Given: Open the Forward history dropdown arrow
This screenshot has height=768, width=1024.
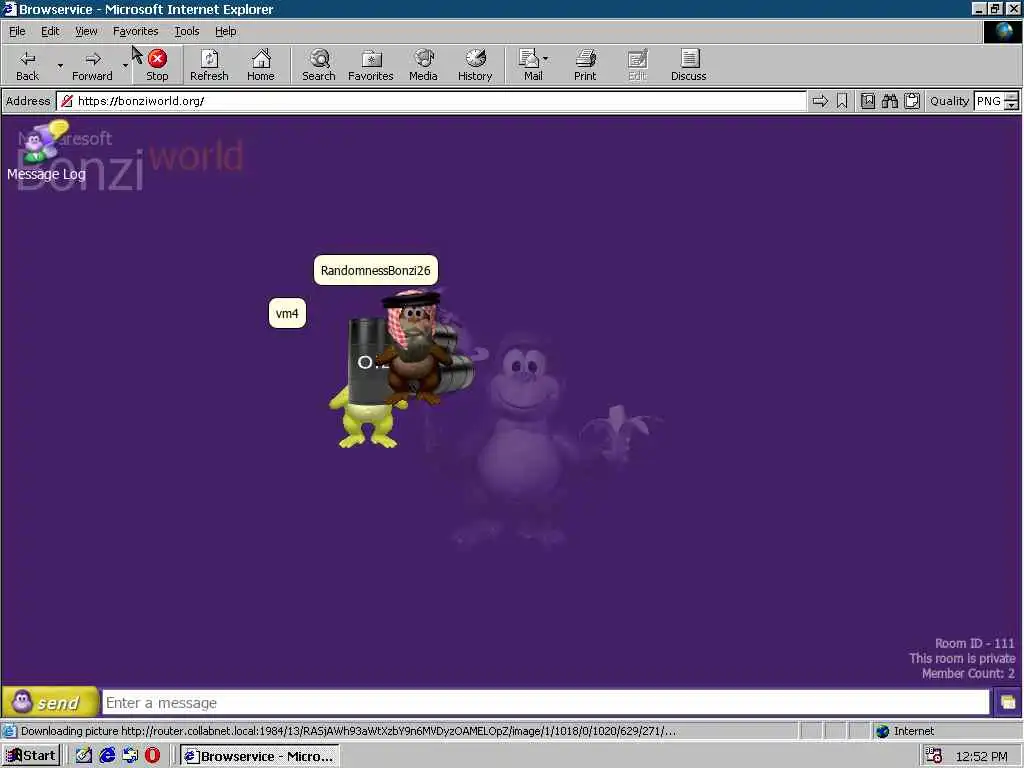Looking at the screenshot, I should click(x=125, y=65).
